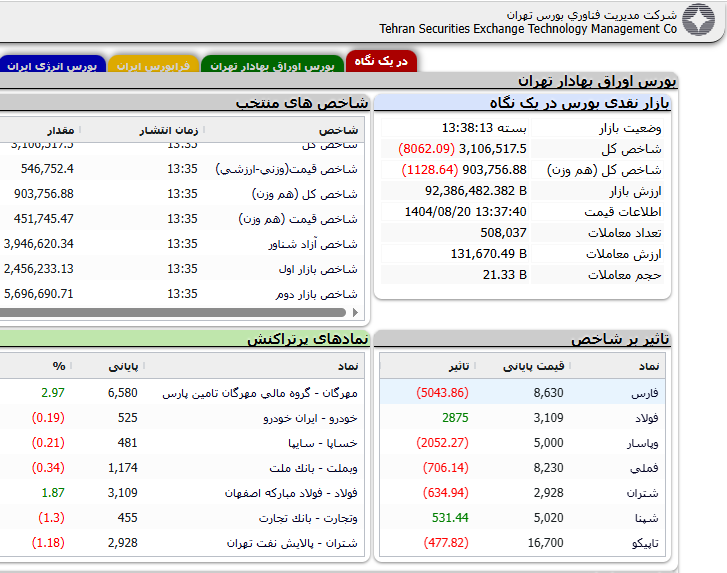Click the closing price 16,700
Viewport: 727px width, 573px height.
(546, 543)
